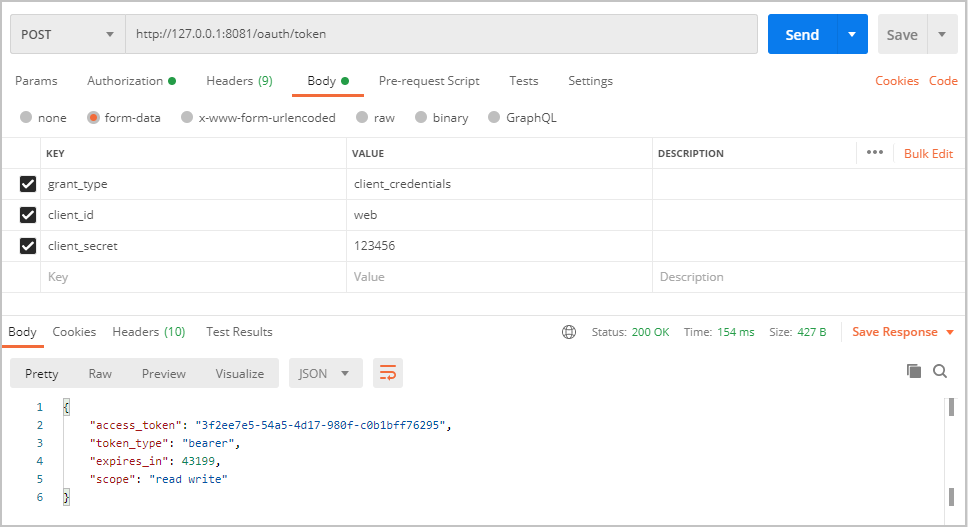Select the Visualize response view
The height and width of the screenshot is (527, 968).
pyautogui.click(x=240, y=373)
